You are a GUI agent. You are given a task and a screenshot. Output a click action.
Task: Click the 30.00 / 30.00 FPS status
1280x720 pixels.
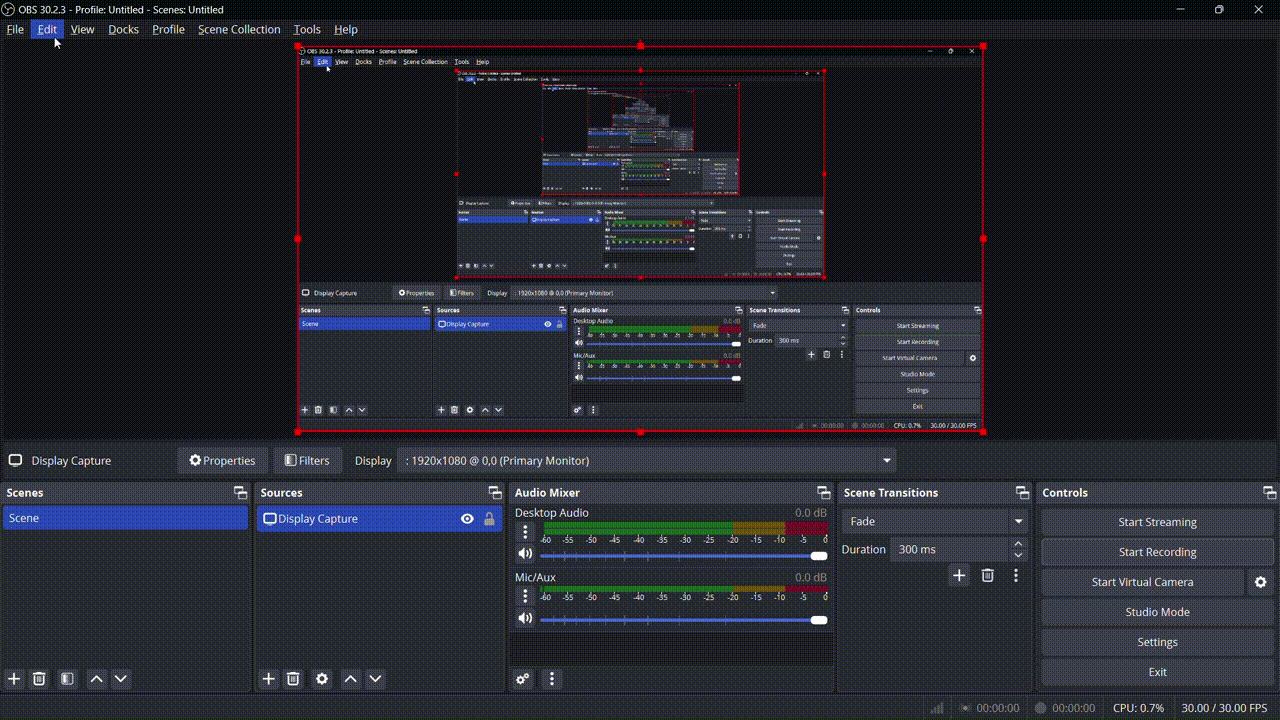(1226, 708)
